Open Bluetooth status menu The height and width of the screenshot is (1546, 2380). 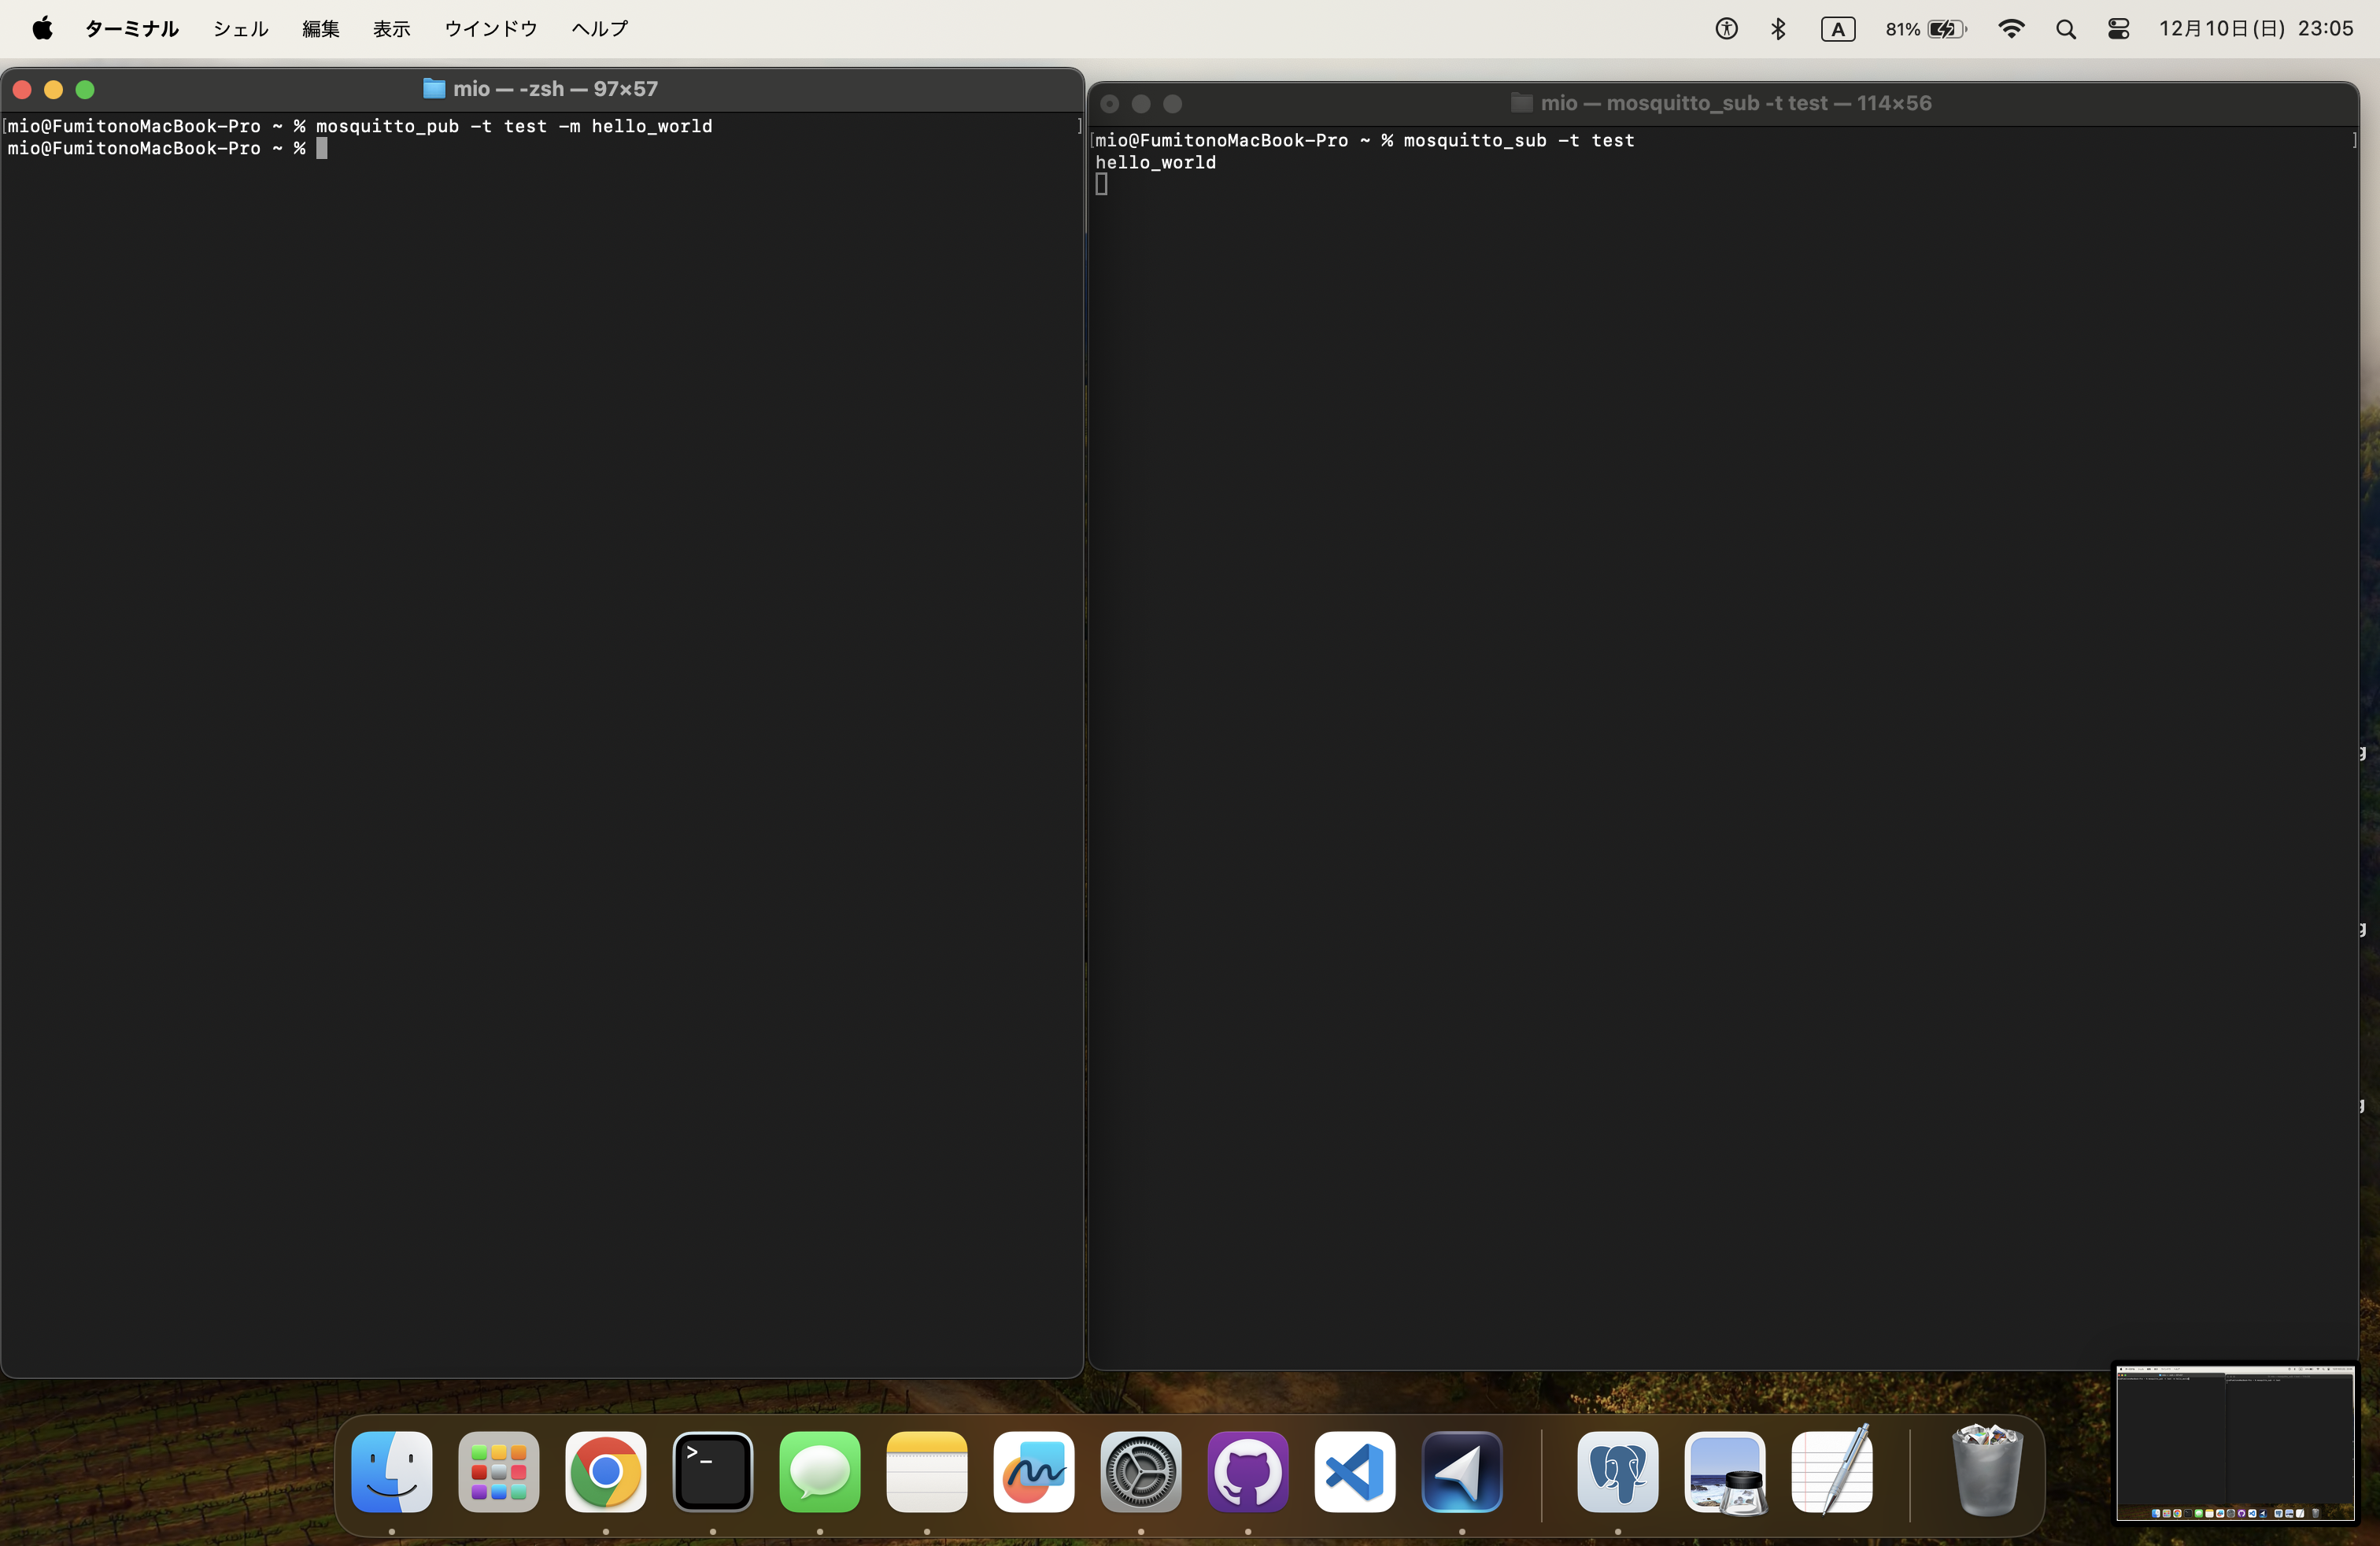1777,29
